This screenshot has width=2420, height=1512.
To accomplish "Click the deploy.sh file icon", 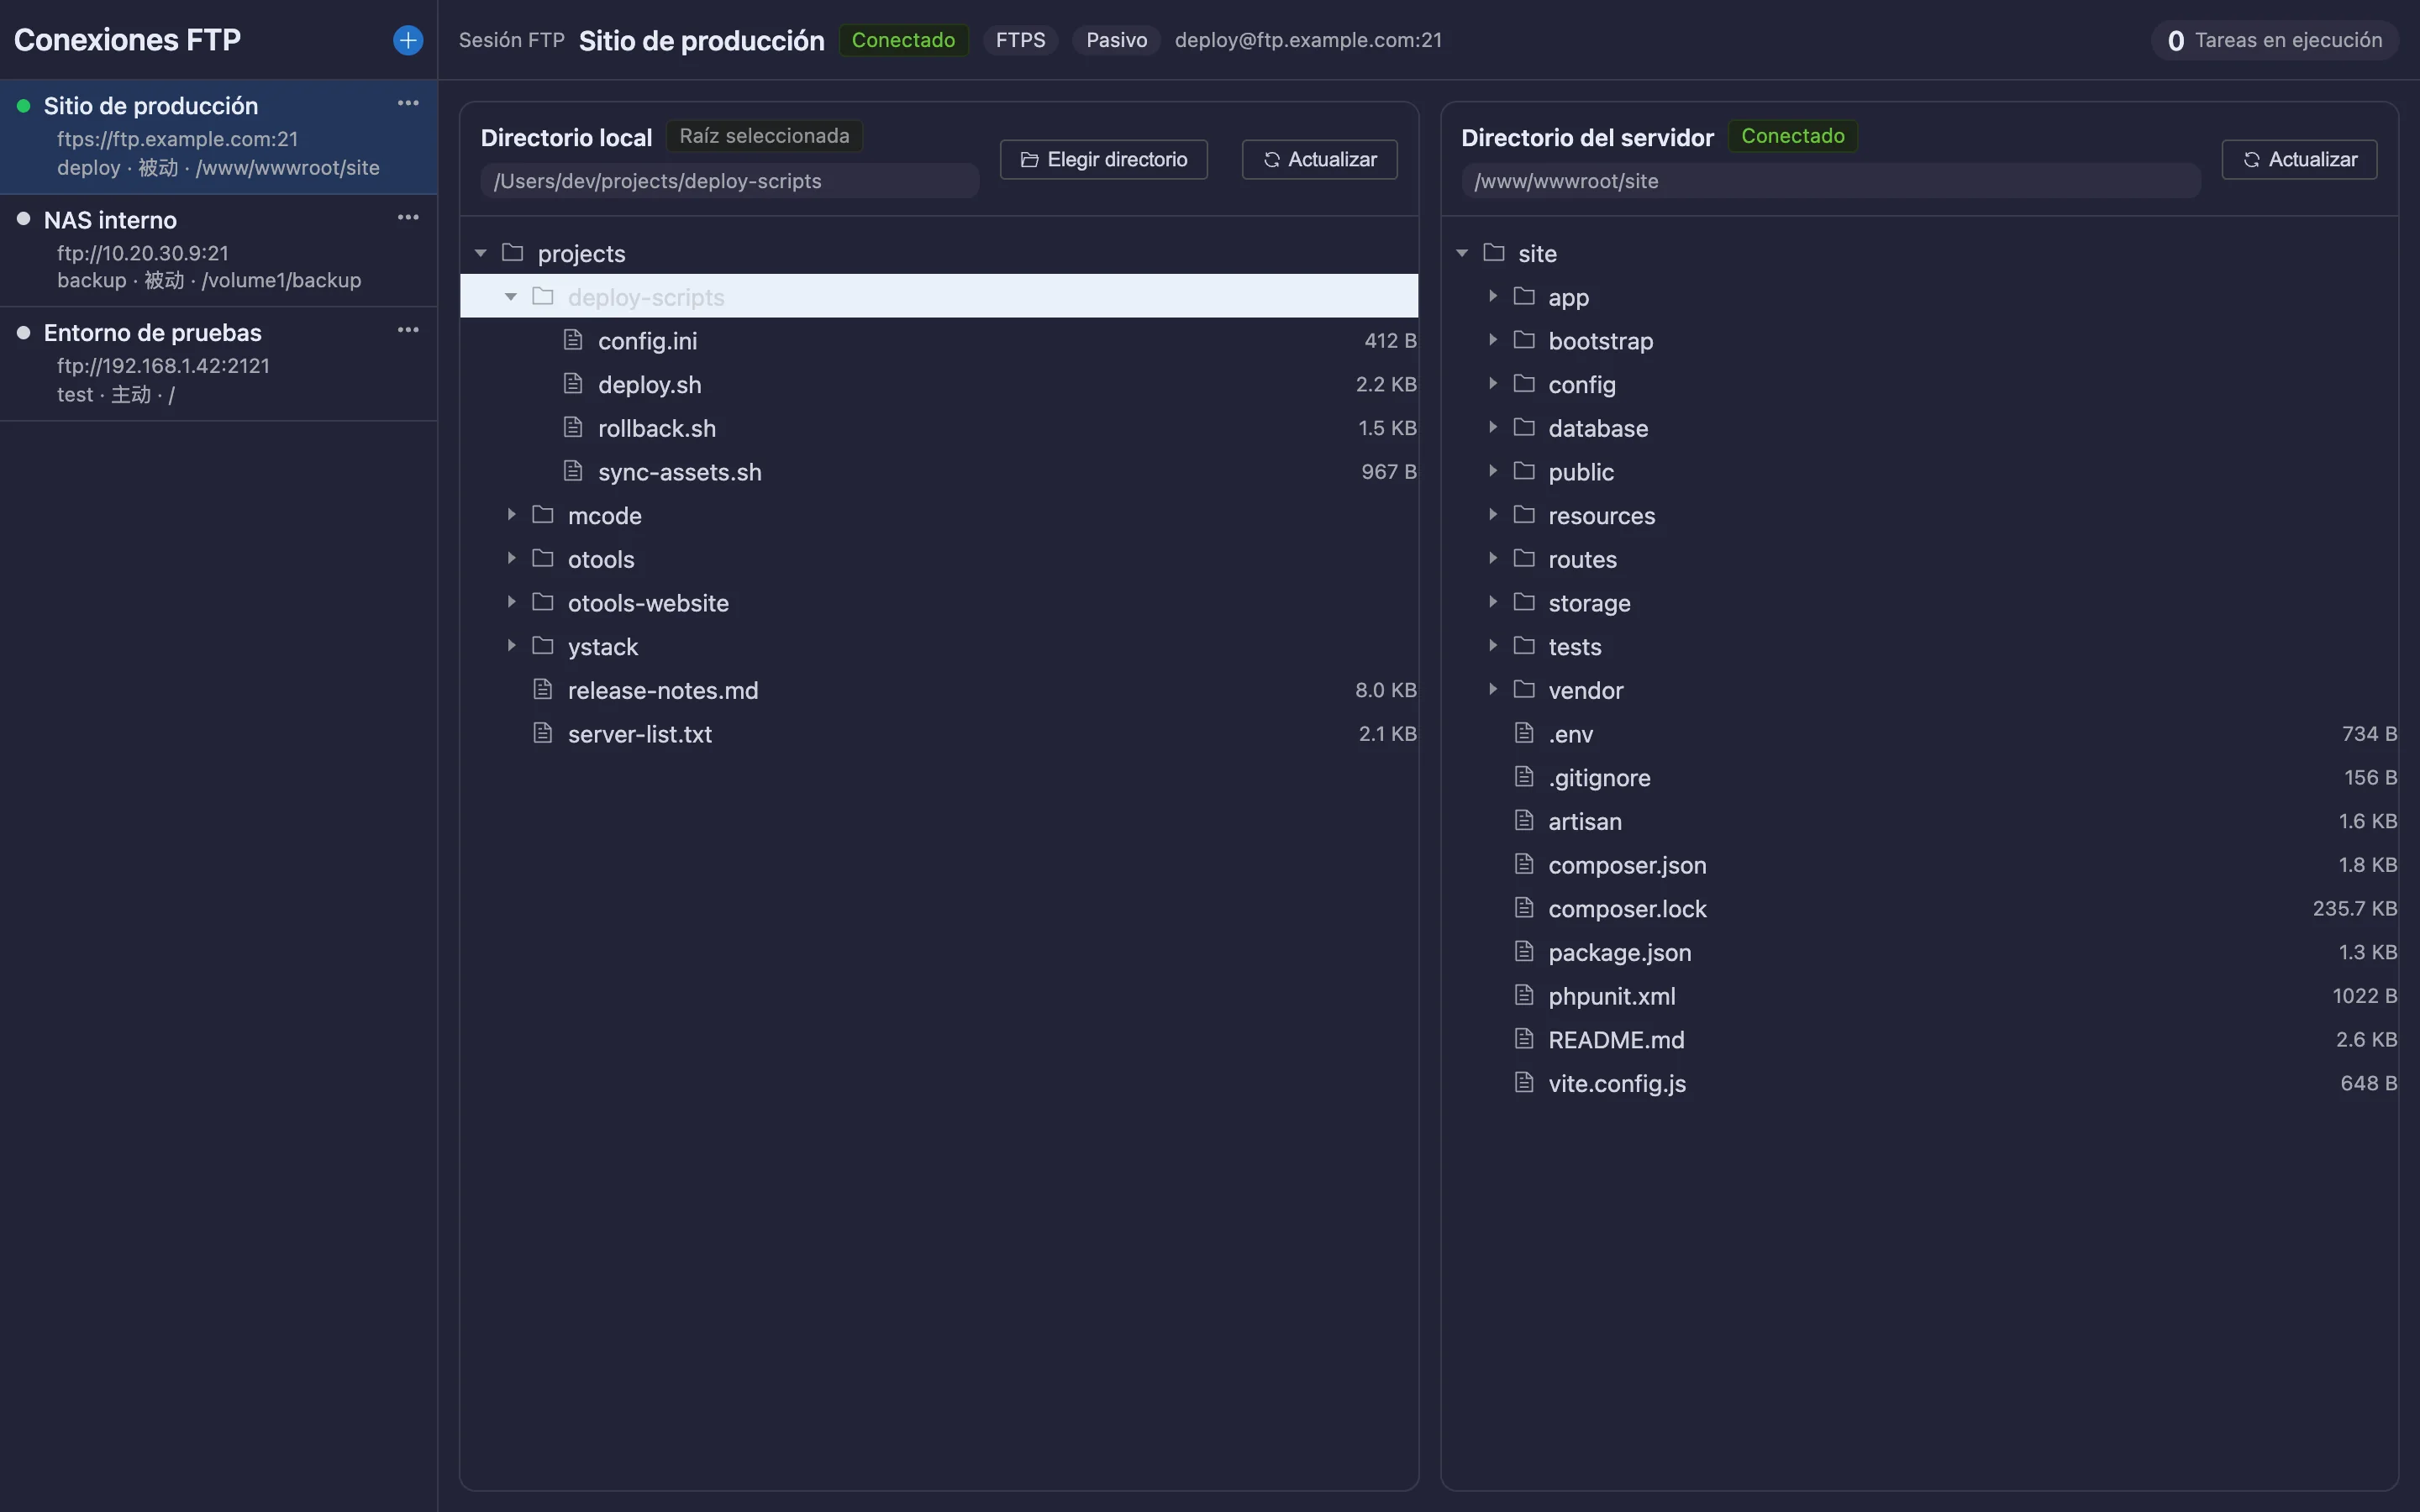I will [x=573, y=384].
